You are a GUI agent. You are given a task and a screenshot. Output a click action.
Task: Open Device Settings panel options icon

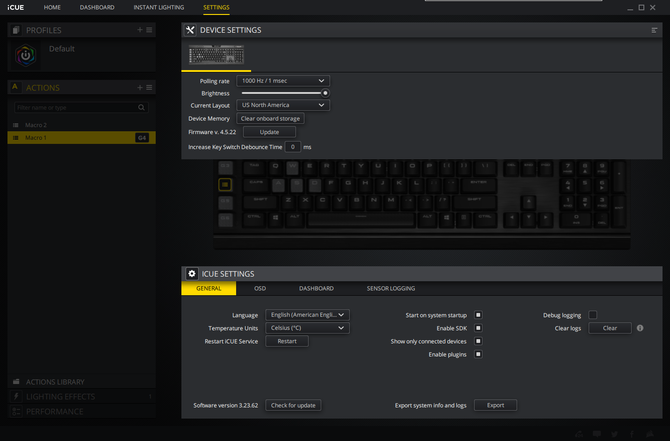point(654,30)
